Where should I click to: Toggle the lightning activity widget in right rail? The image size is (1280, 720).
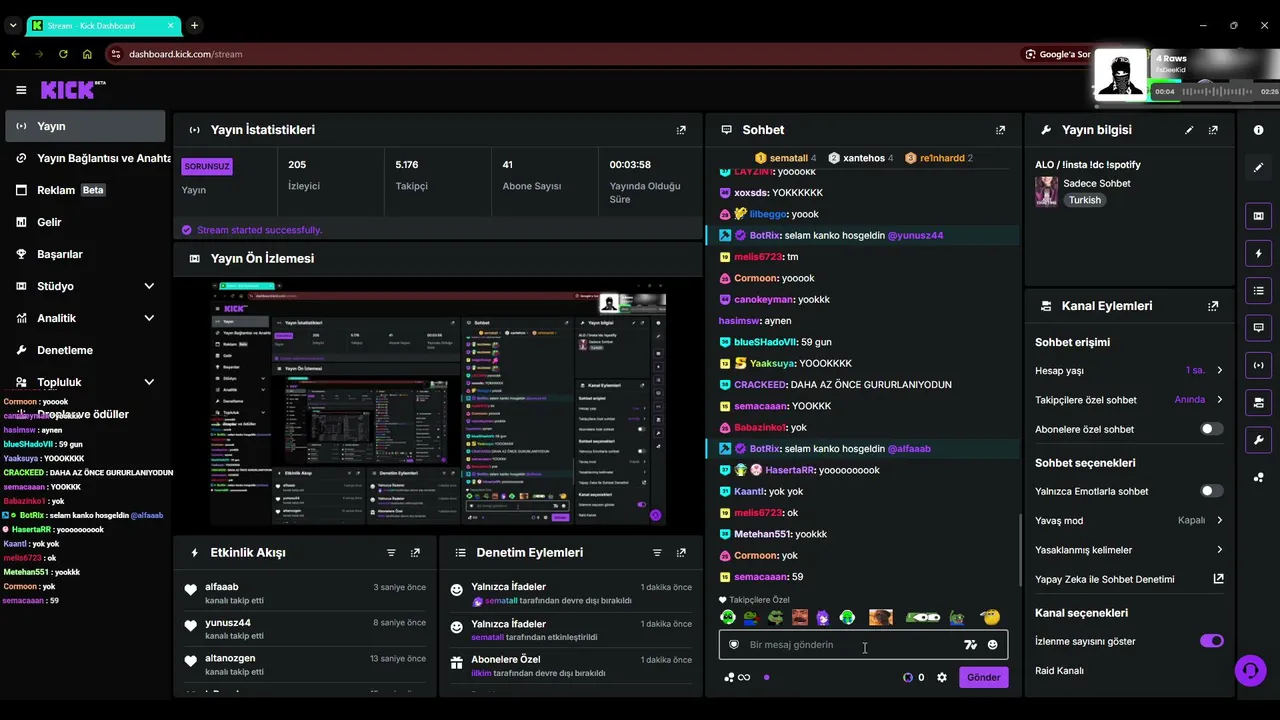[1258, 254]
